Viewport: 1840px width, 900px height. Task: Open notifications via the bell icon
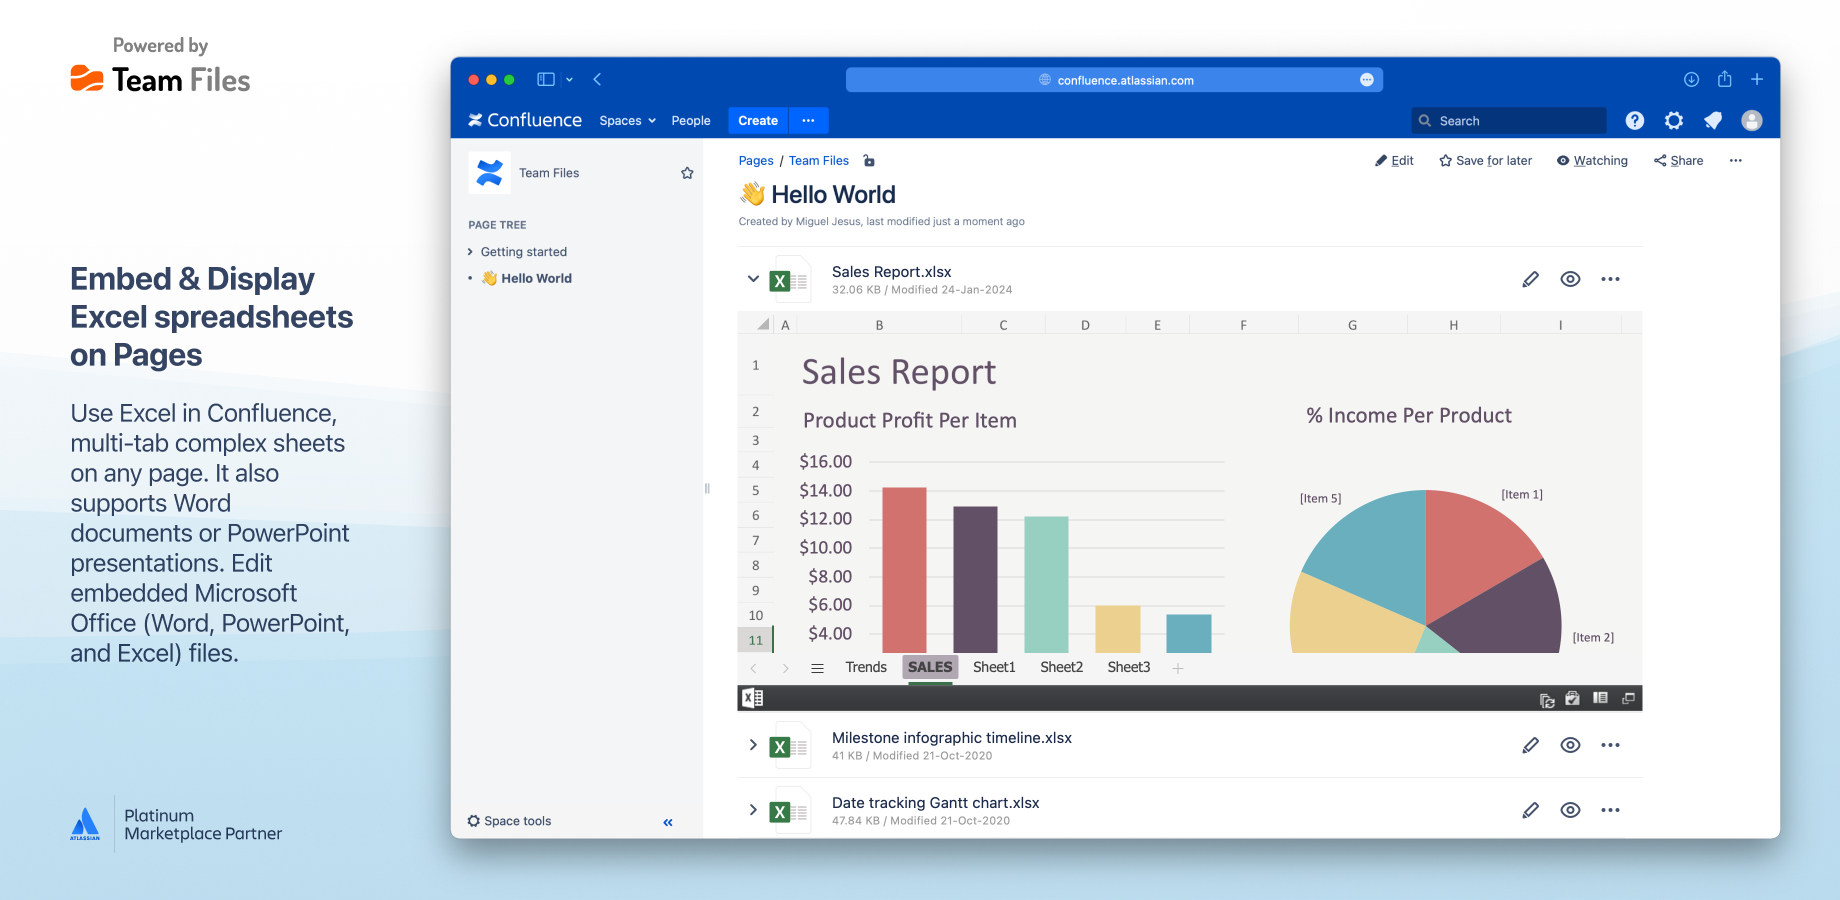(x=1712, y=120)
